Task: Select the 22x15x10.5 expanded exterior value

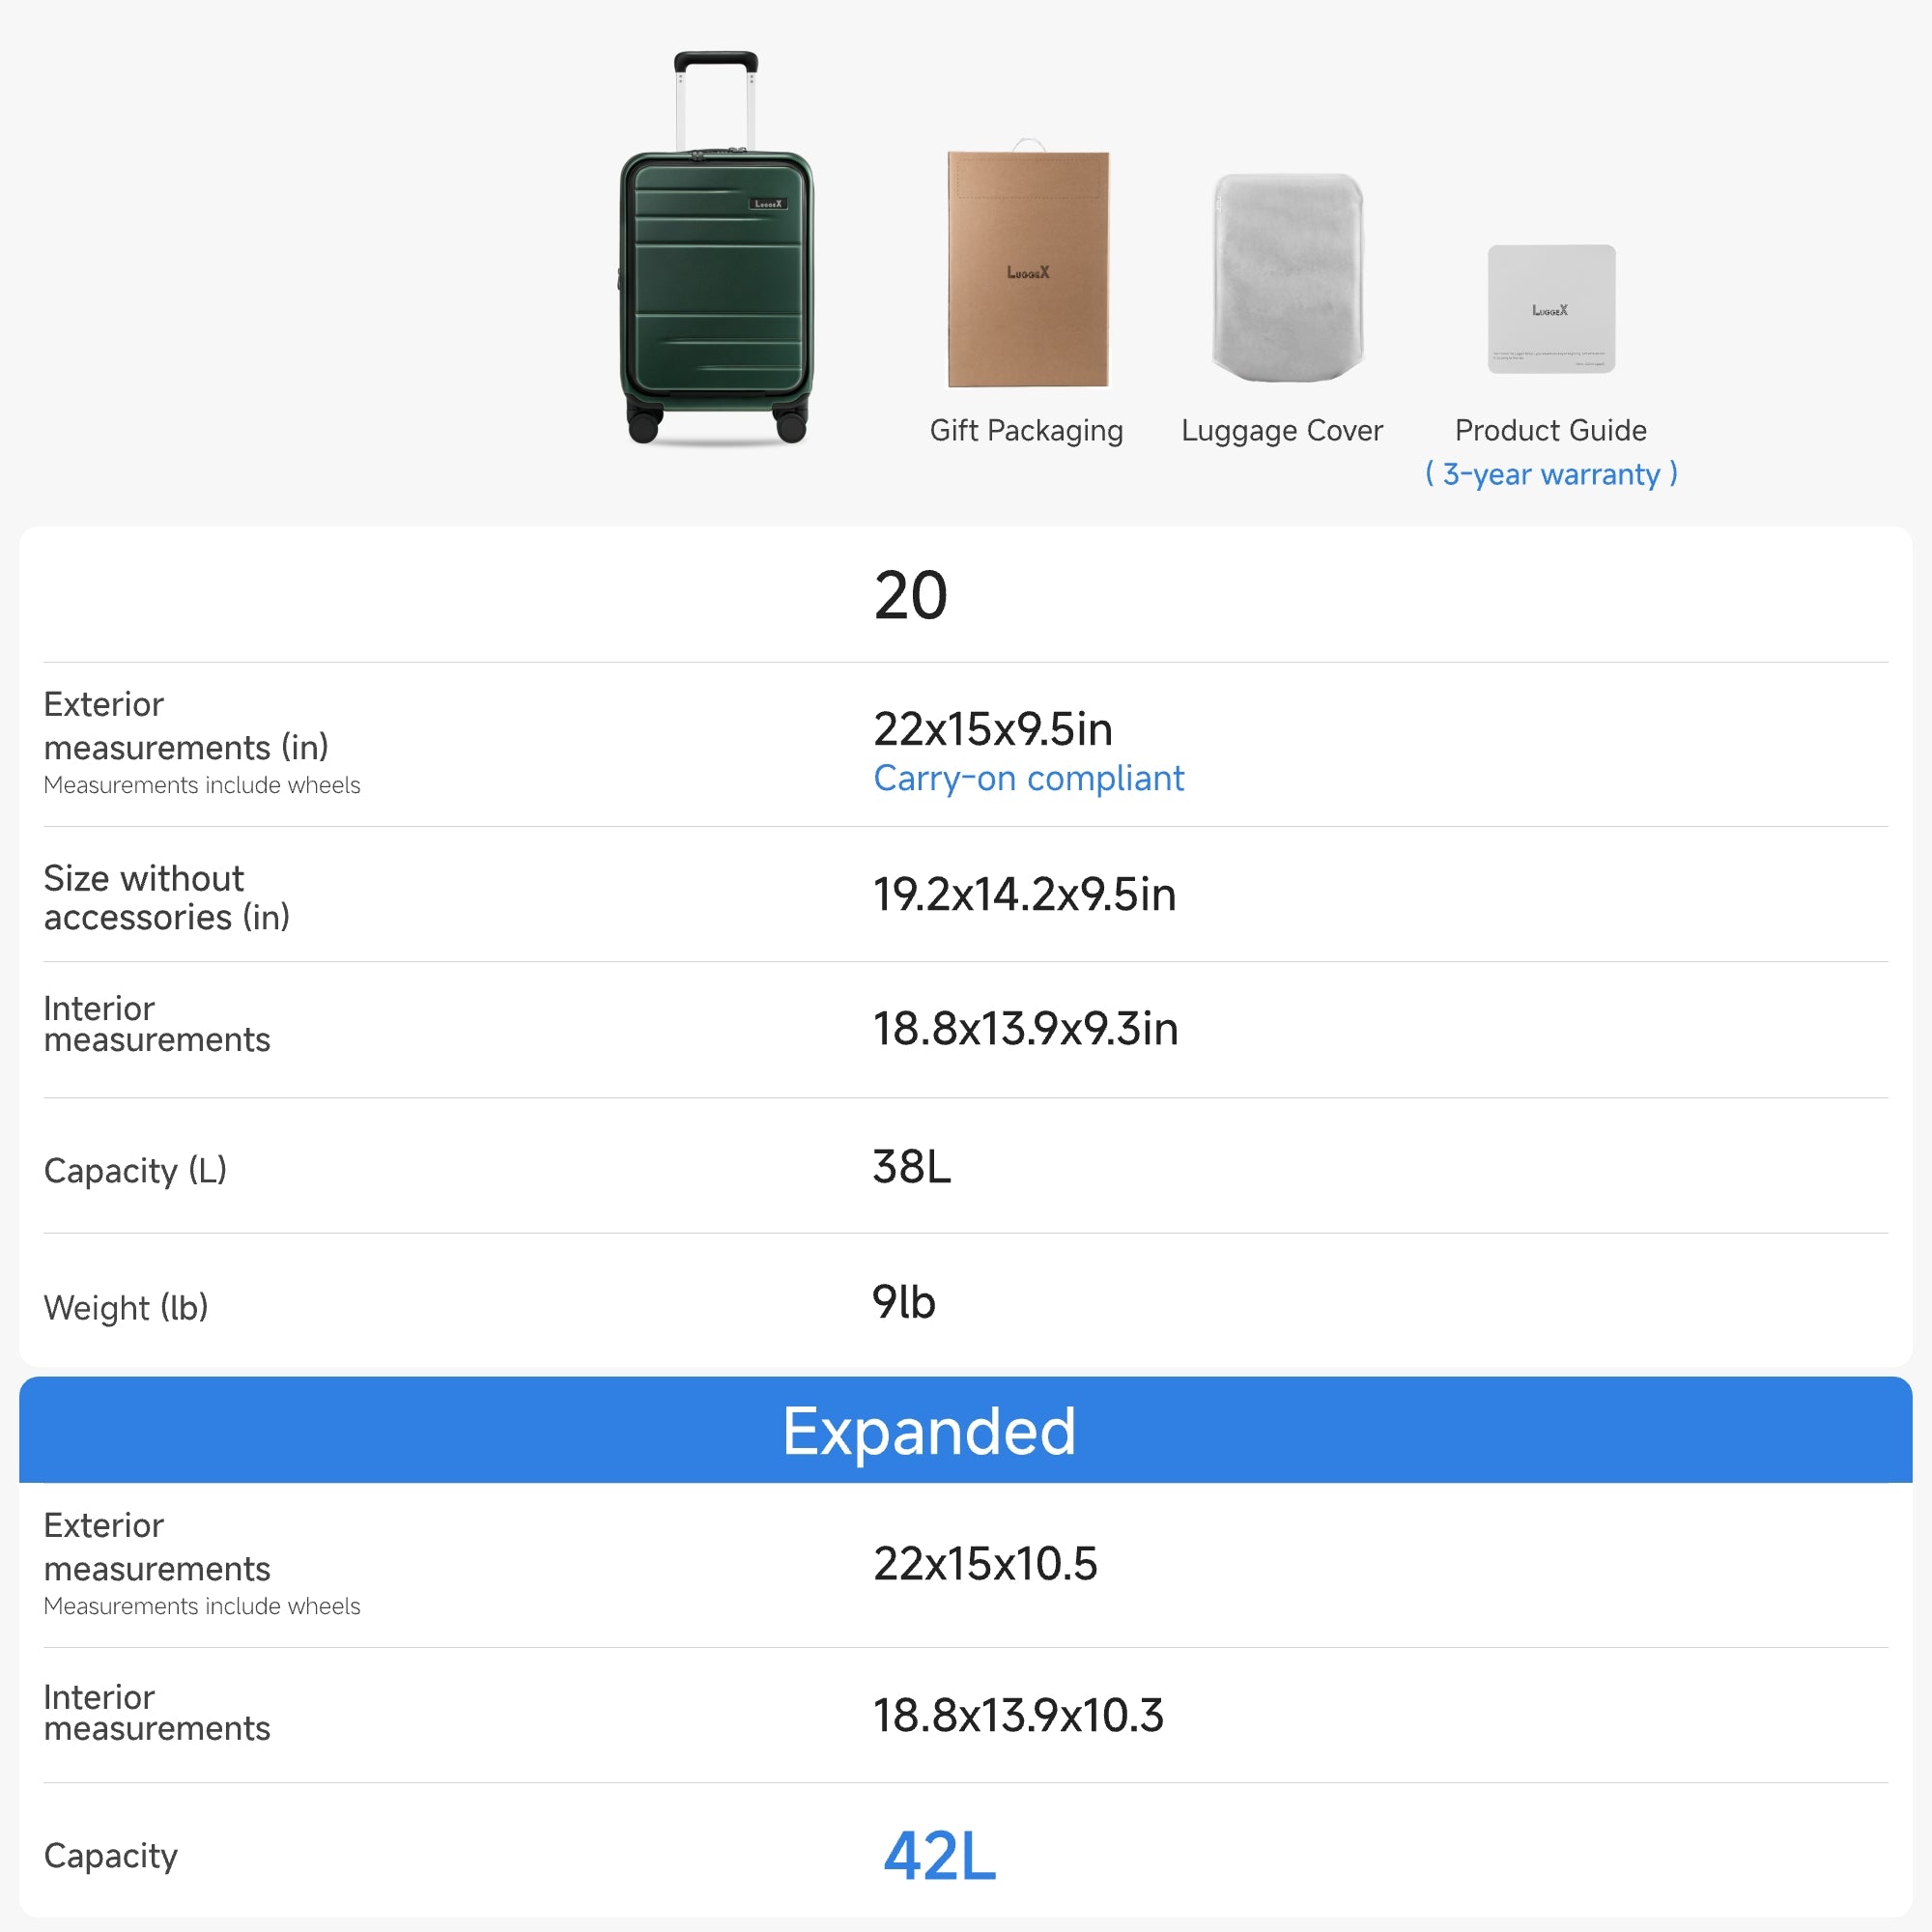Action: [985, 1562]
